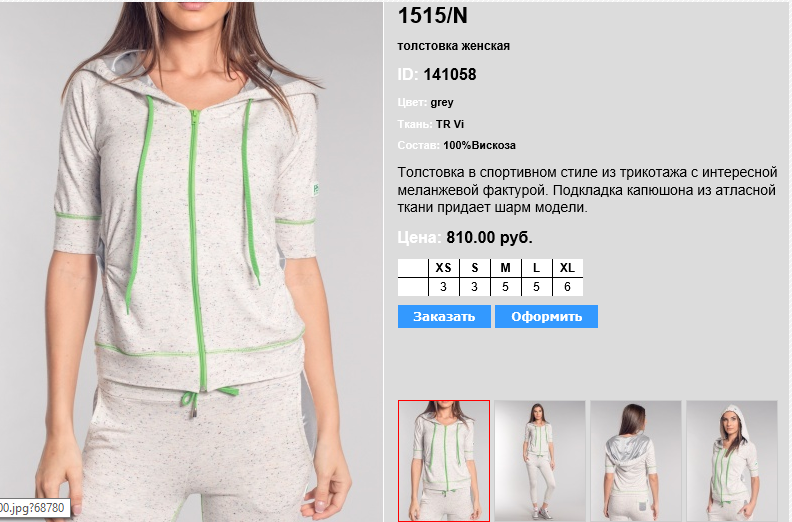Click the fabric value TR Vi
The image size is (792, 522).
(450, 124)
